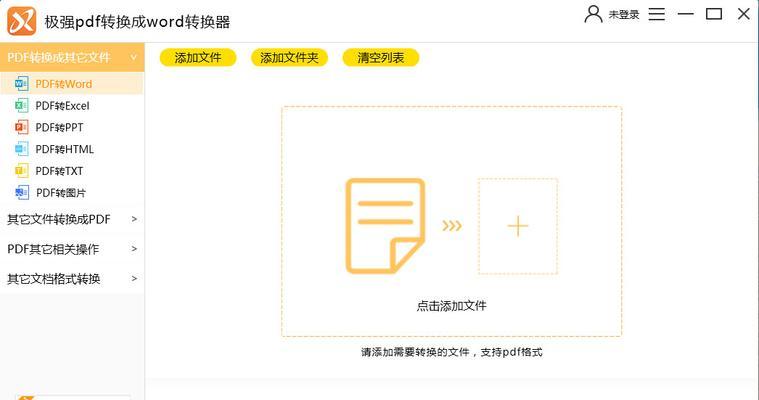
Task: Choose PDF转Word in the sidebar
Action: point(63,84)
